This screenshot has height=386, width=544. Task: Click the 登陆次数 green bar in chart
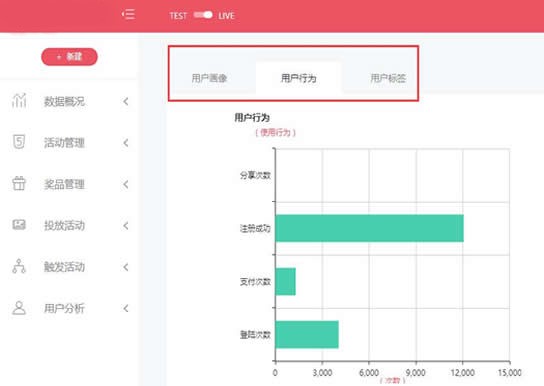pos(307,335)
